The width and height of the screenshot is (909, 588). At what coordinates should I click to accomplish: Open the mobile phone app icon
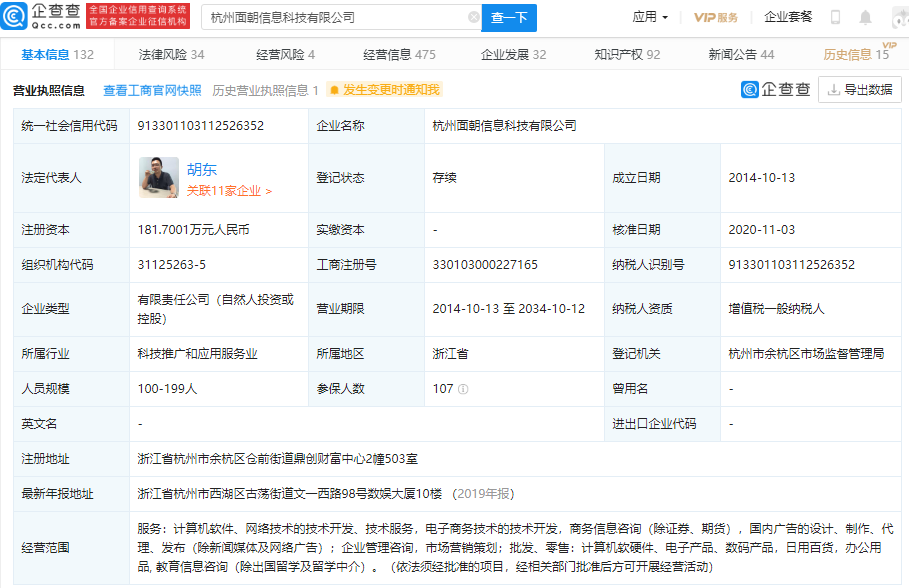(835, 17)
